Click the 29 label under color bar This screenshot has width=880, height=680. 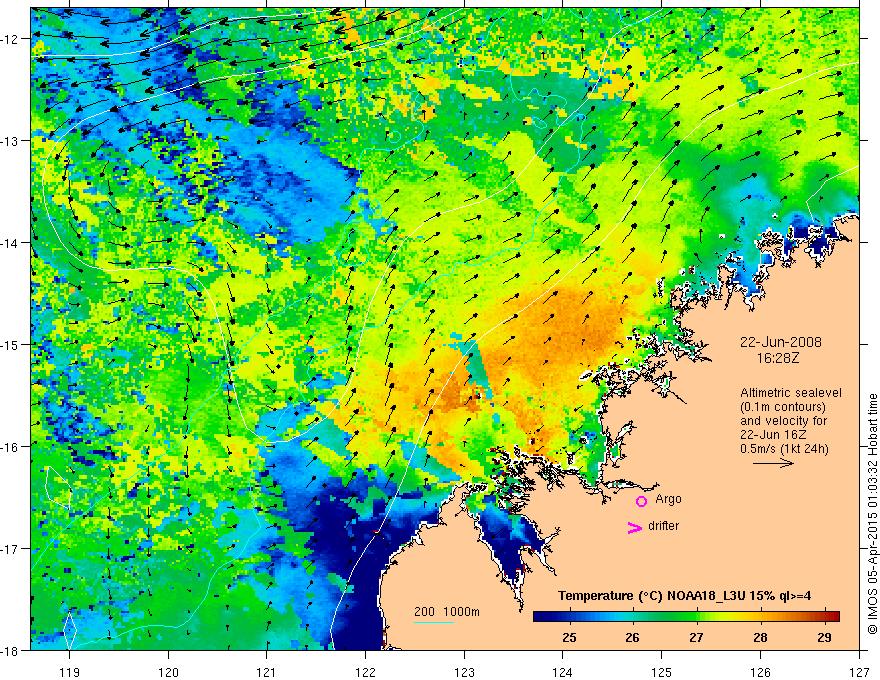point(824,637)
